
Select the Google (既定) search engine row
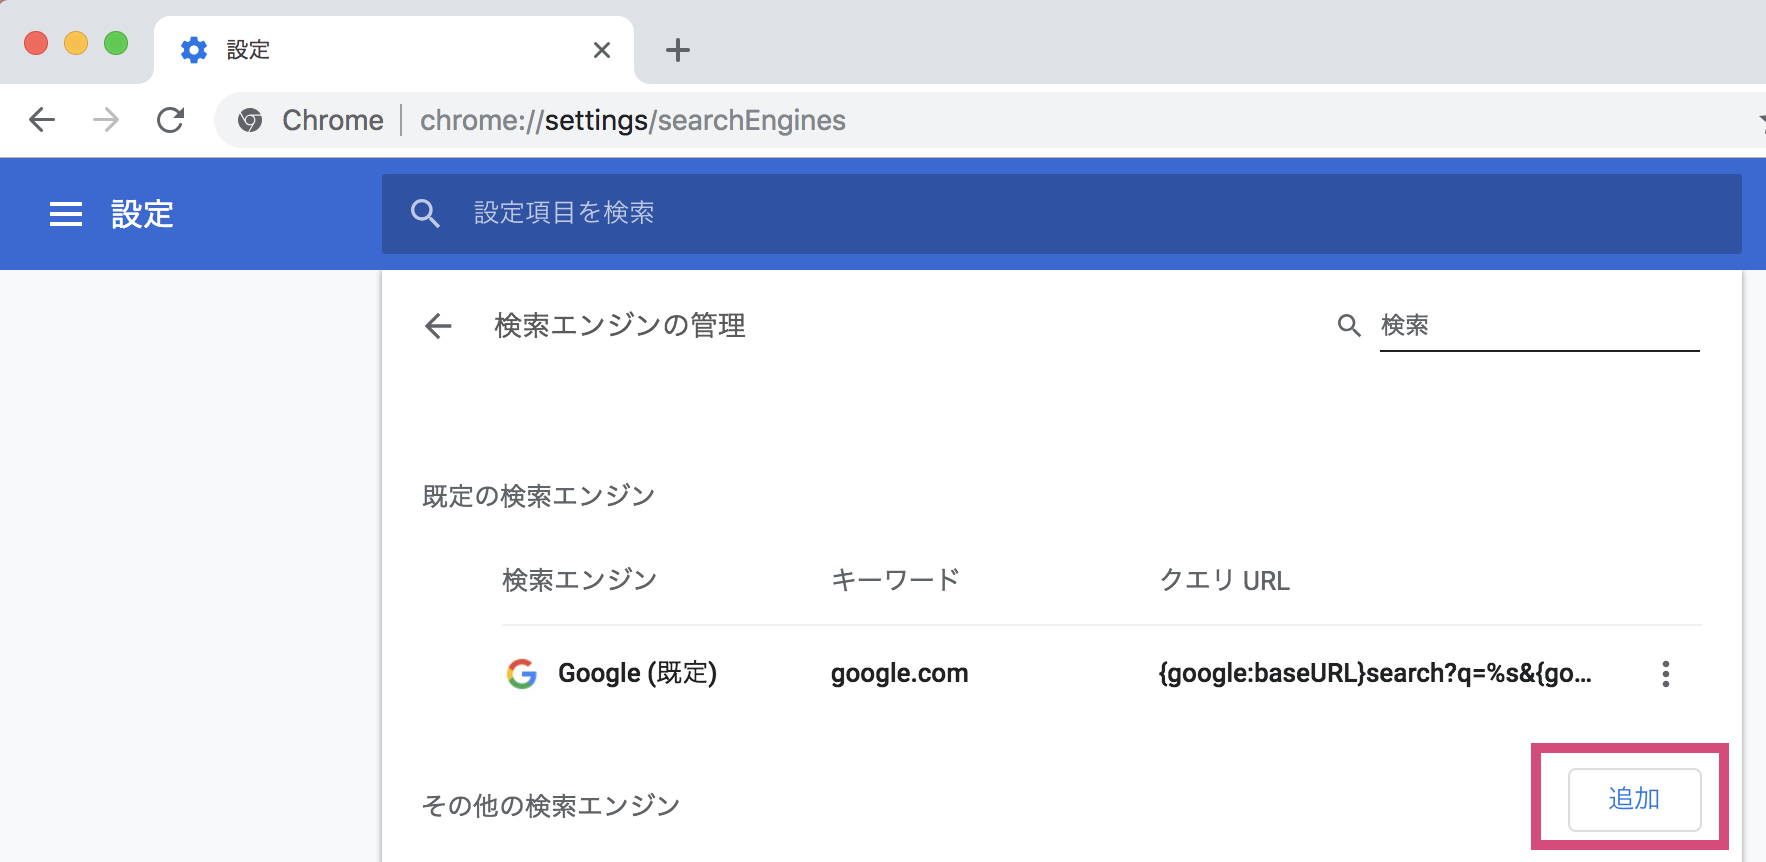(x=637, y=674)
